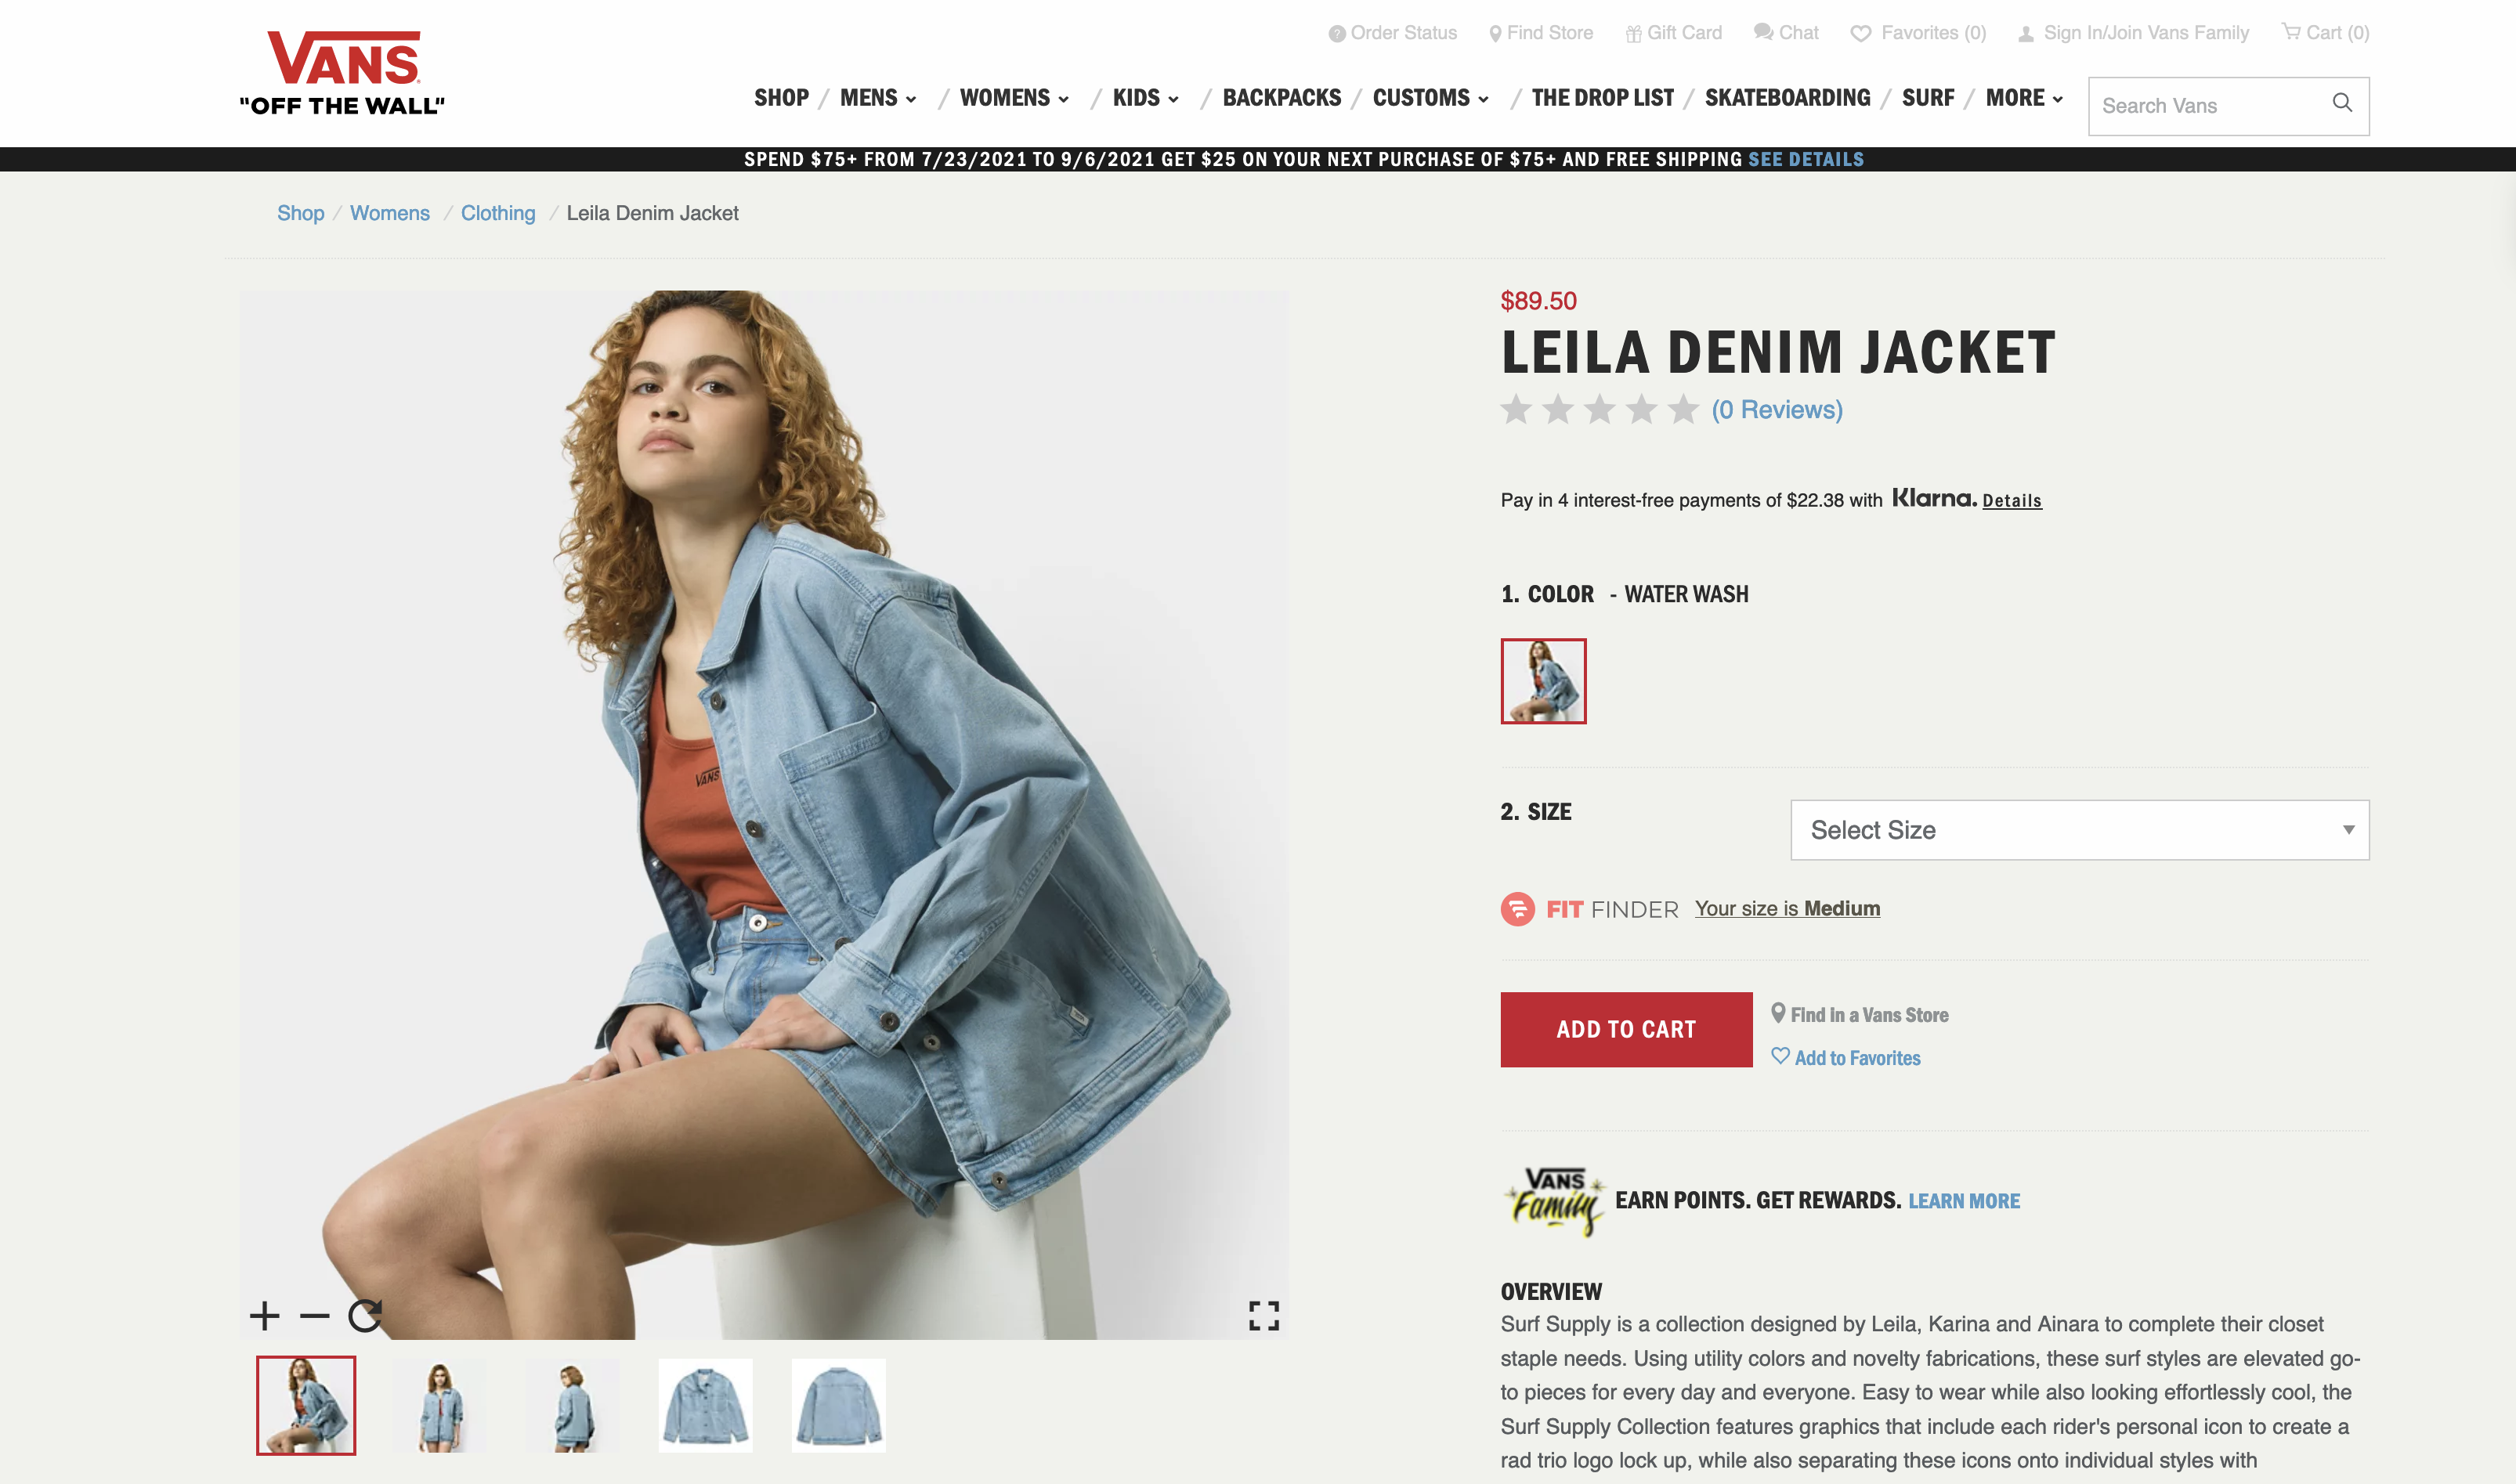
Task: Click into the Search Vans field
Action: tap(2210, 106)
